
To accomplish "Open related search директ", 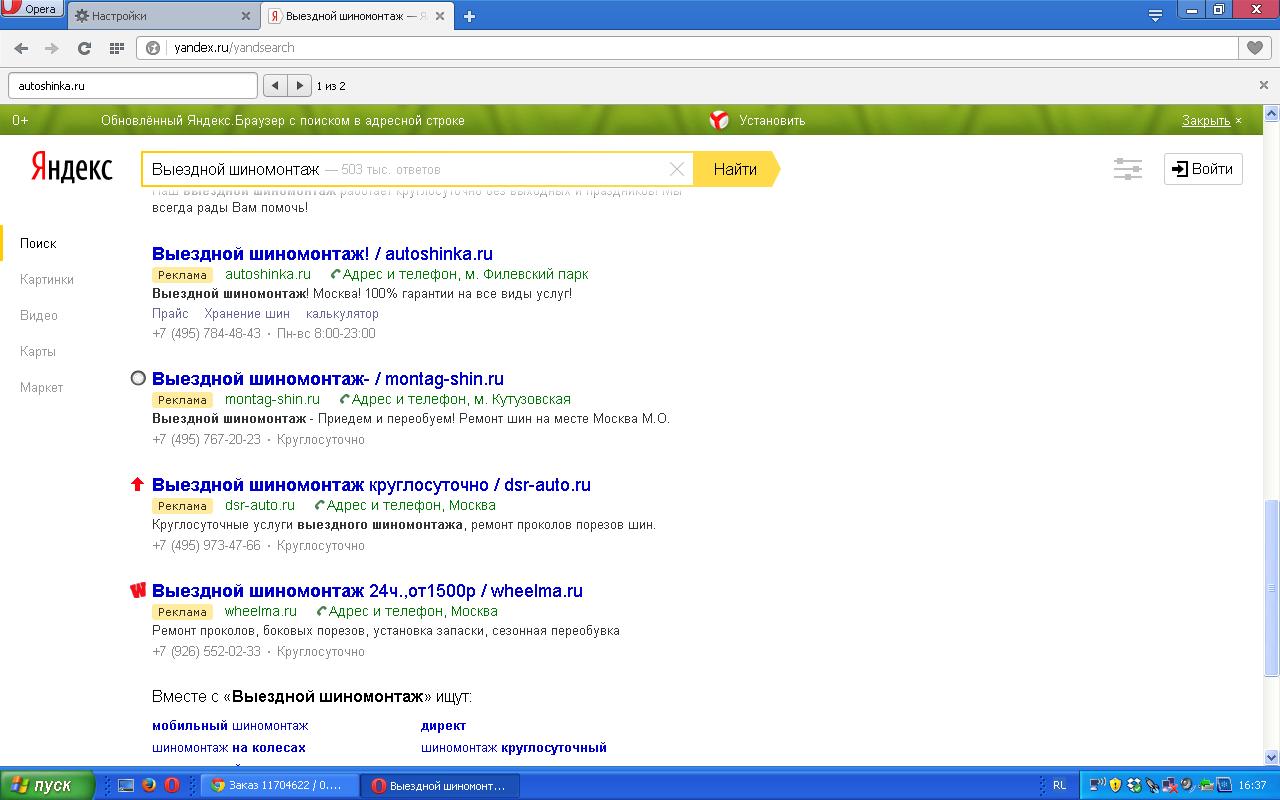I will [443, 726].
